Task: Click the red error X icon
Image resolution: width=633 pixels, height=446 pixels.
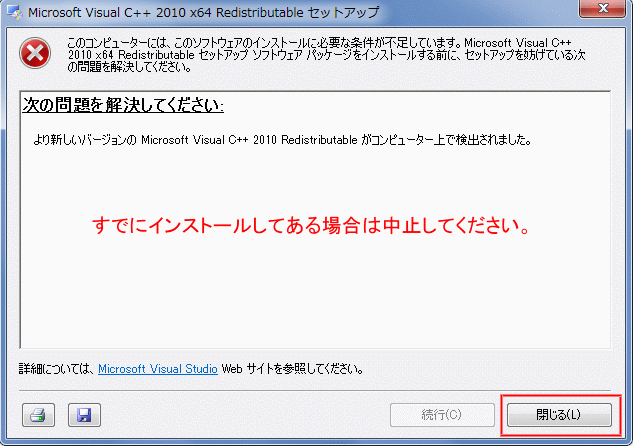Action: pos(35,53)
